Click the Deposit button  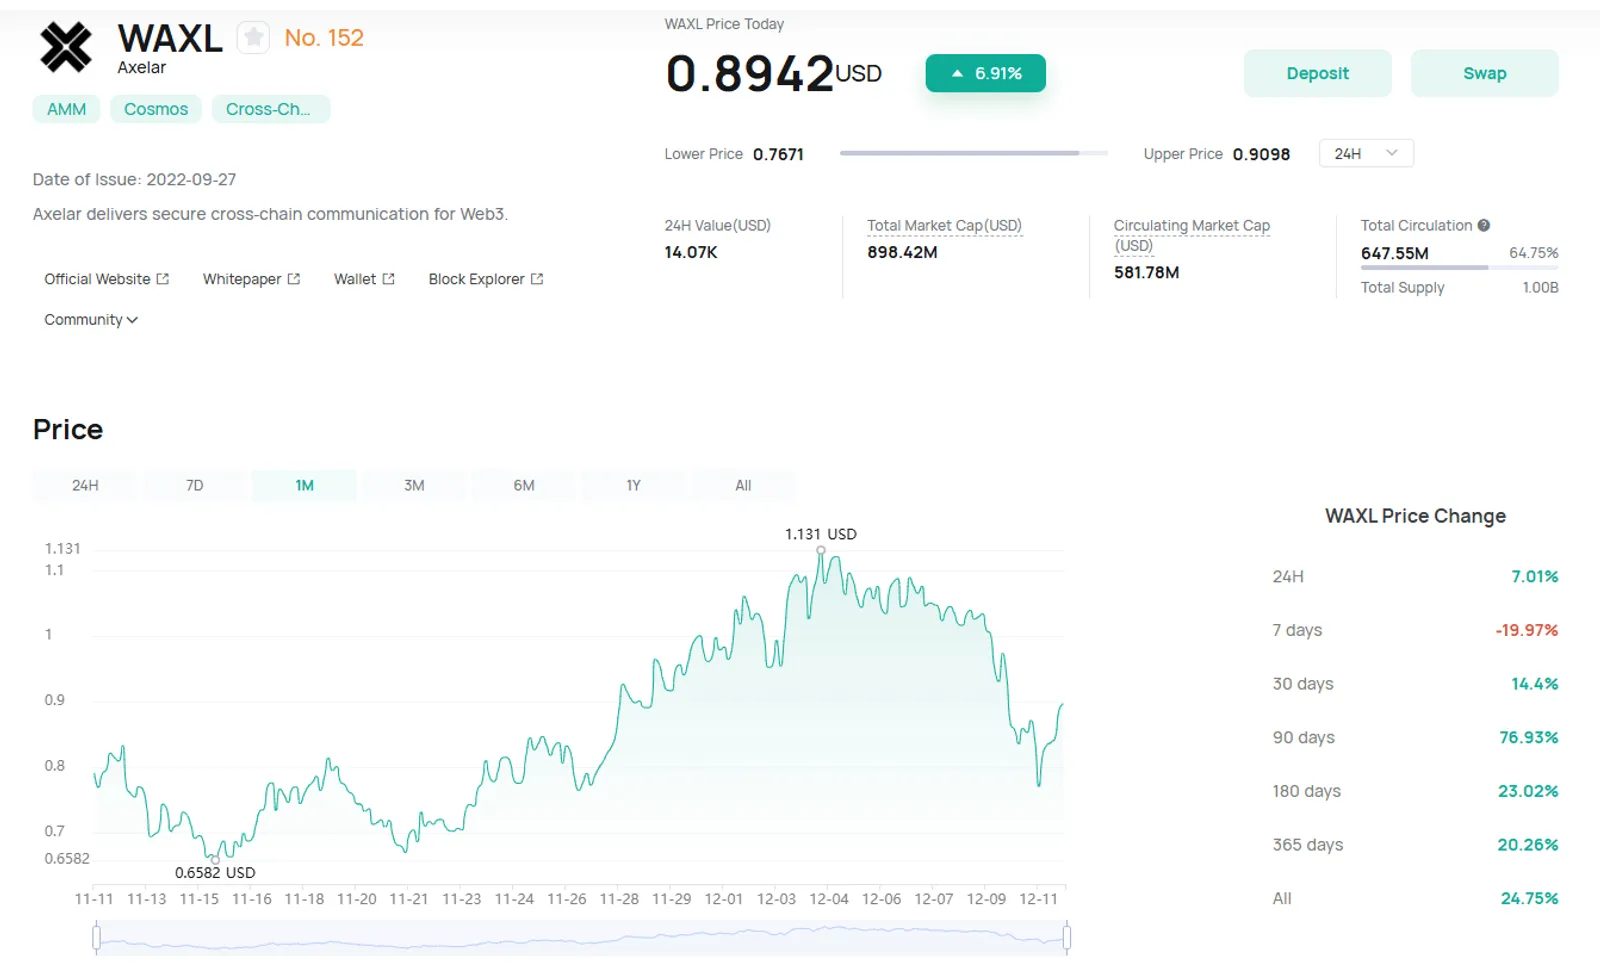[1318, 73]
